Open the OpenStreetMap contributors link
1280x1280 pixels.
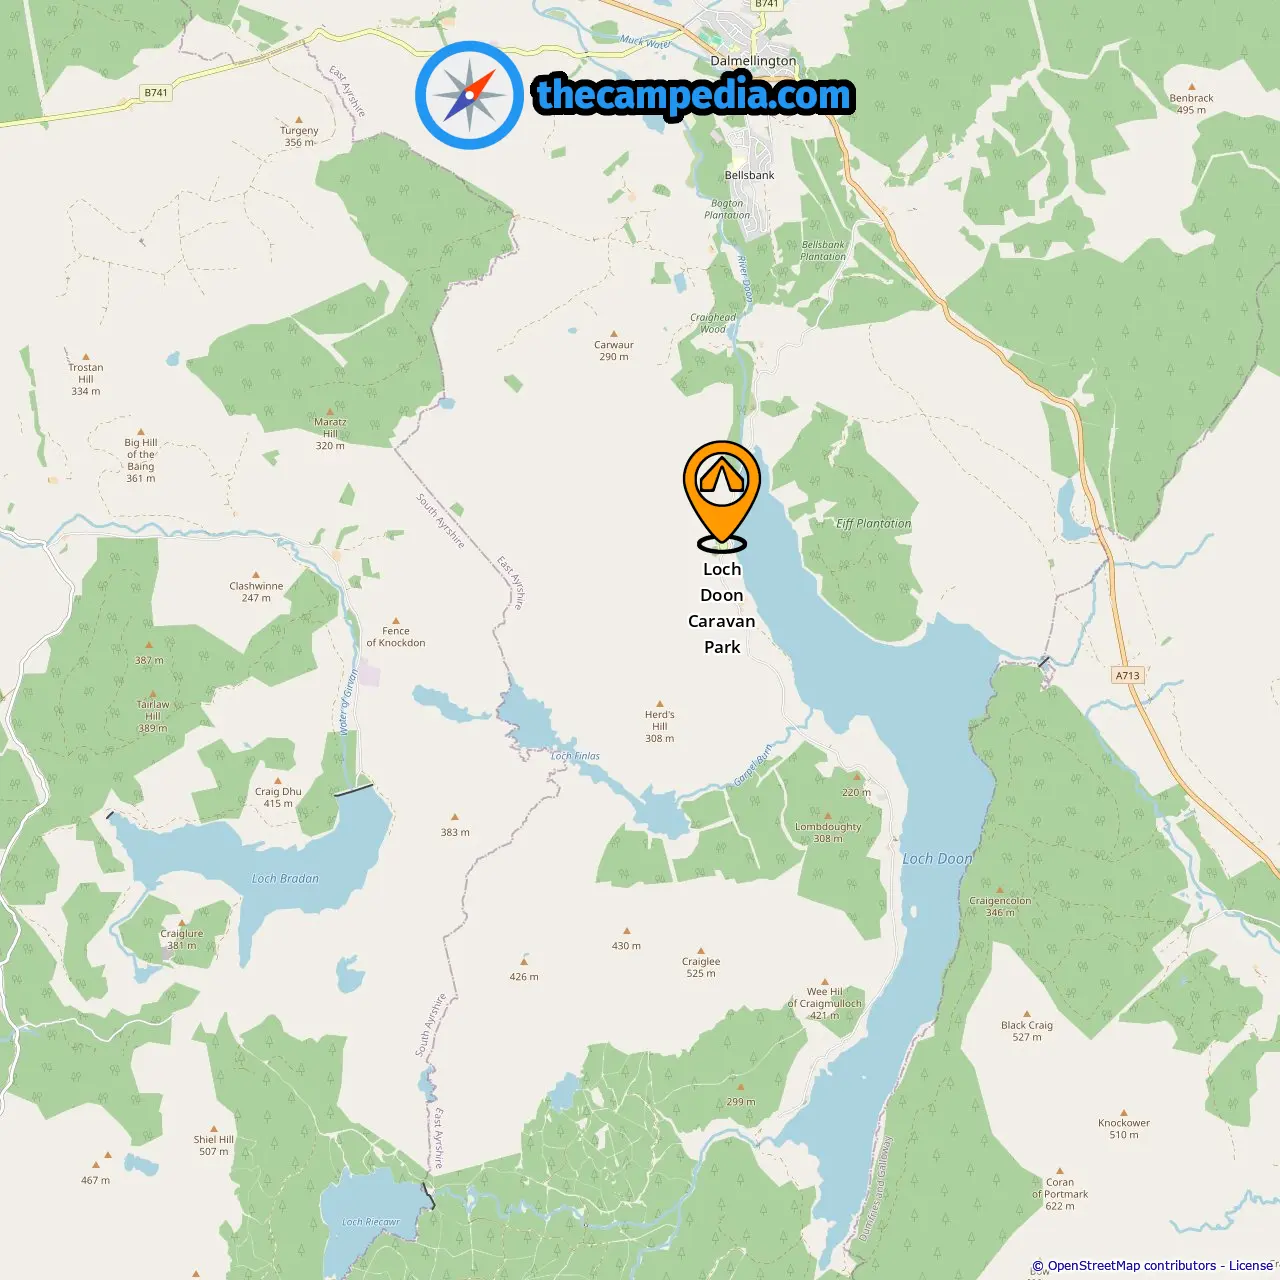(x=1132, y=1265)
